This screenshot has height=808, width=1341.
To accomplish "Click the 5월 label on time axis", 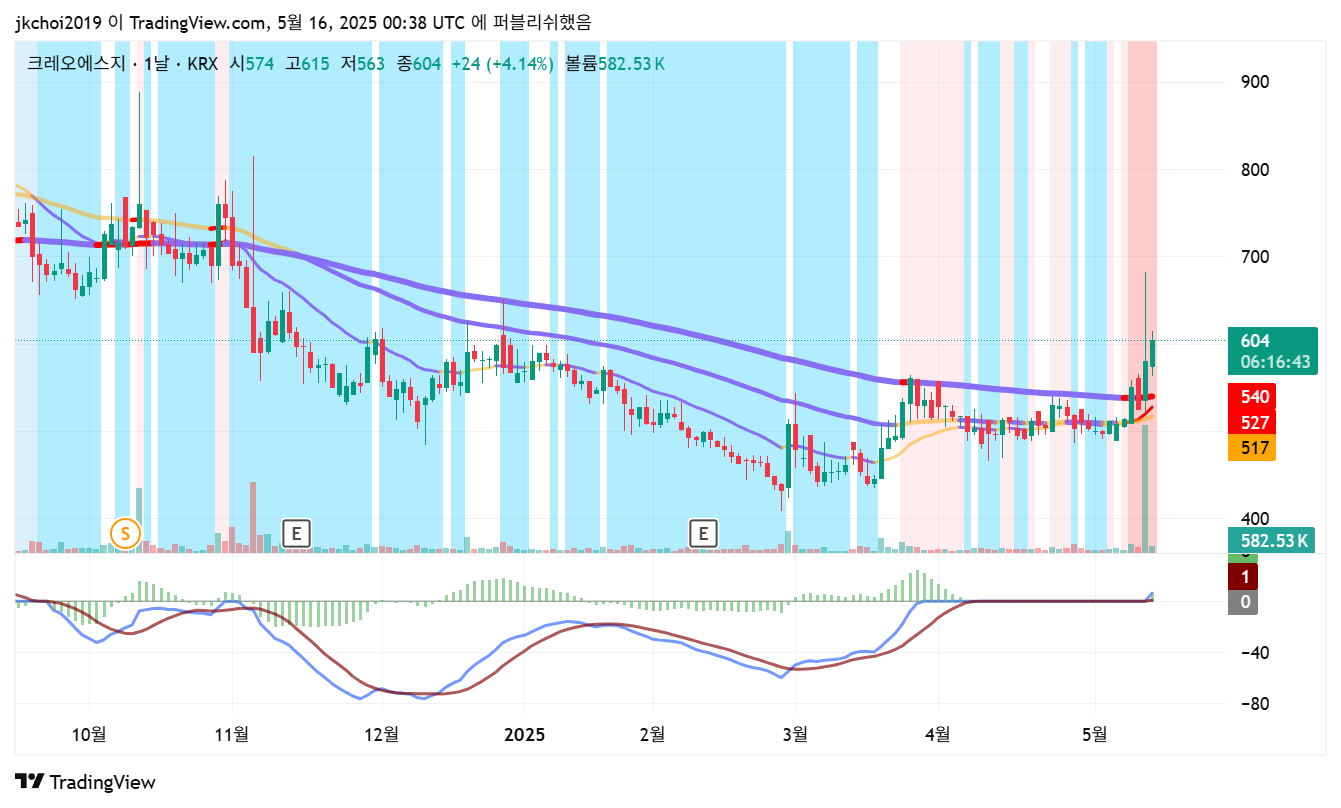I will click(x=1096, y=734).
